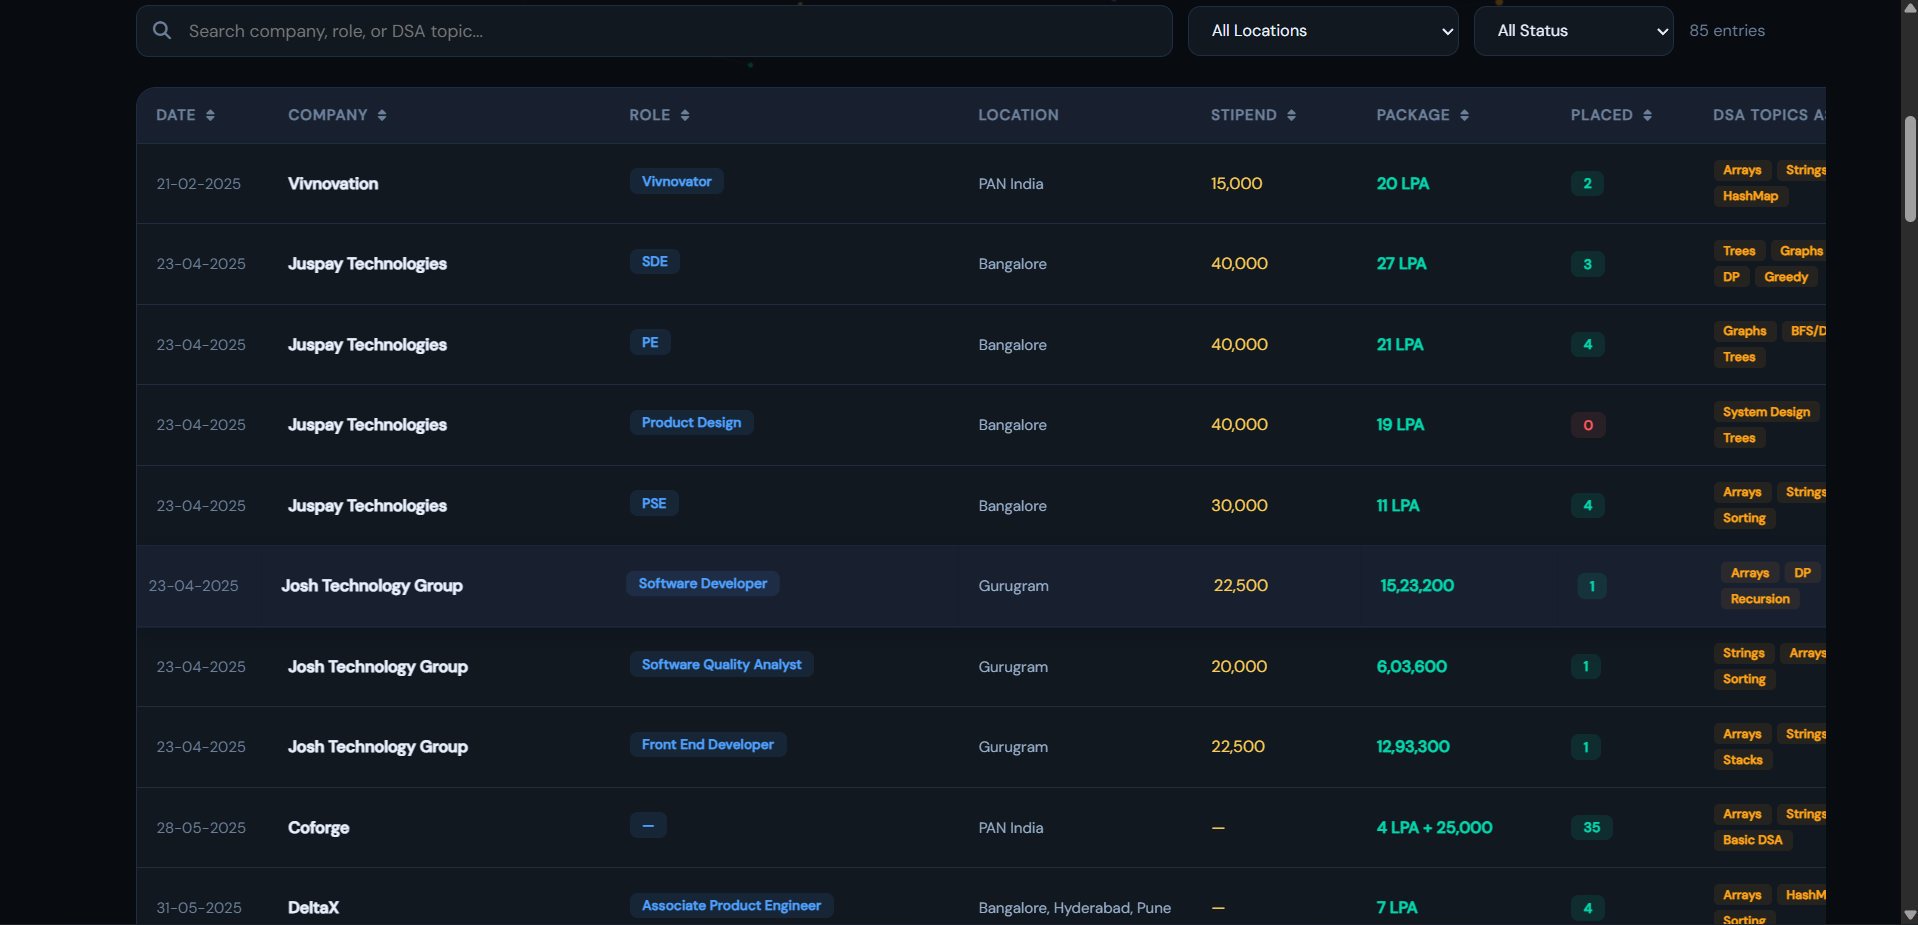Open the All Status dropdown
Screen dimensions: 1918x925
coord(1573,31)
